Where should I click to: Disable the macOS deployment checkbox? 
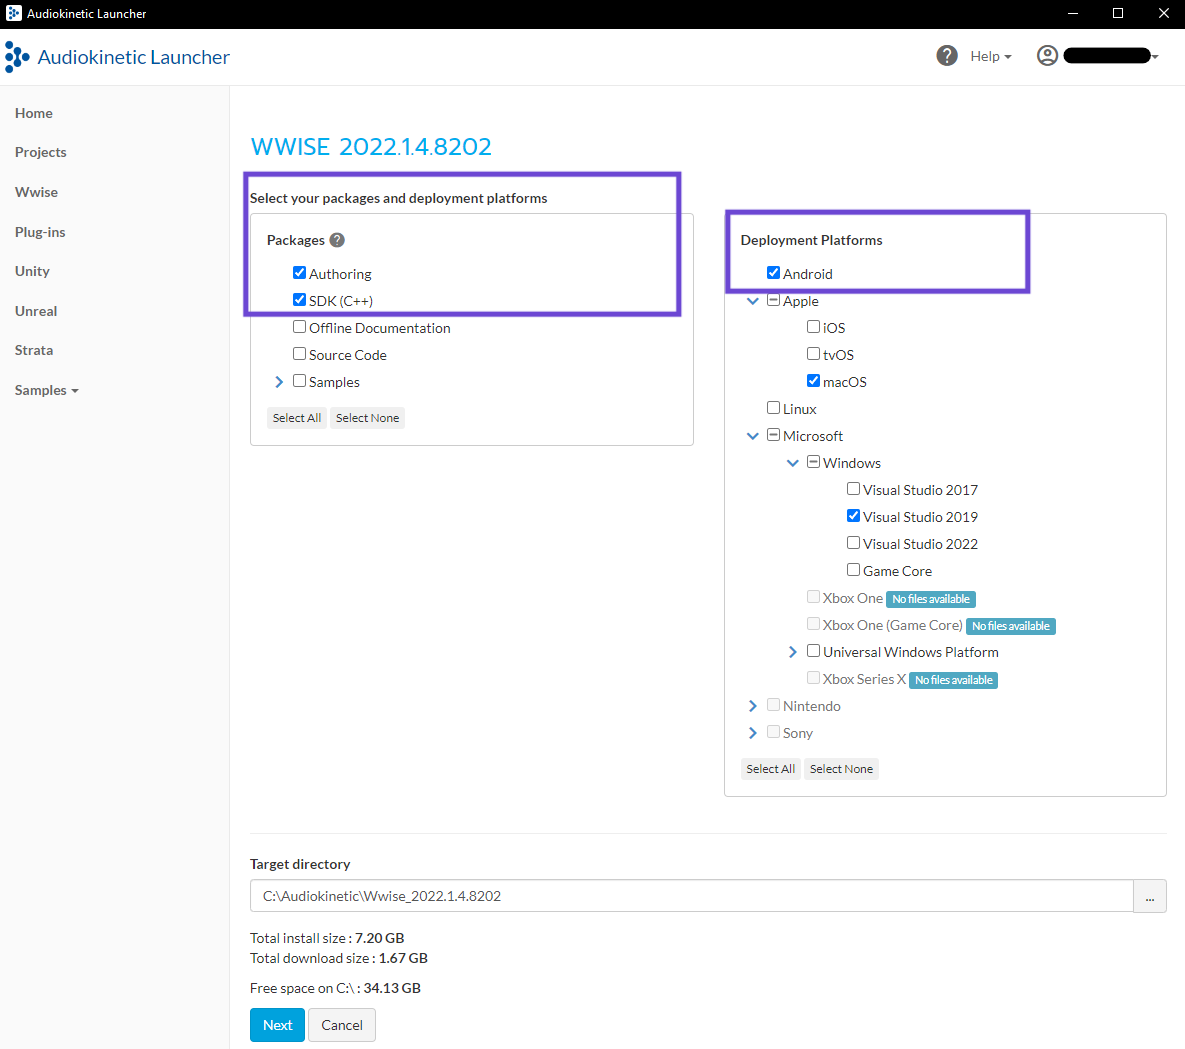[813, 380]
